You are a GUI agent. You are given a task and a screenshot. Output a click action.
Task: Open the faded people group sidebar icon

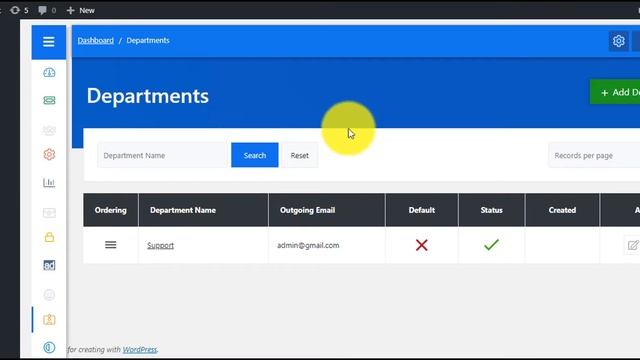pos(49,130)
